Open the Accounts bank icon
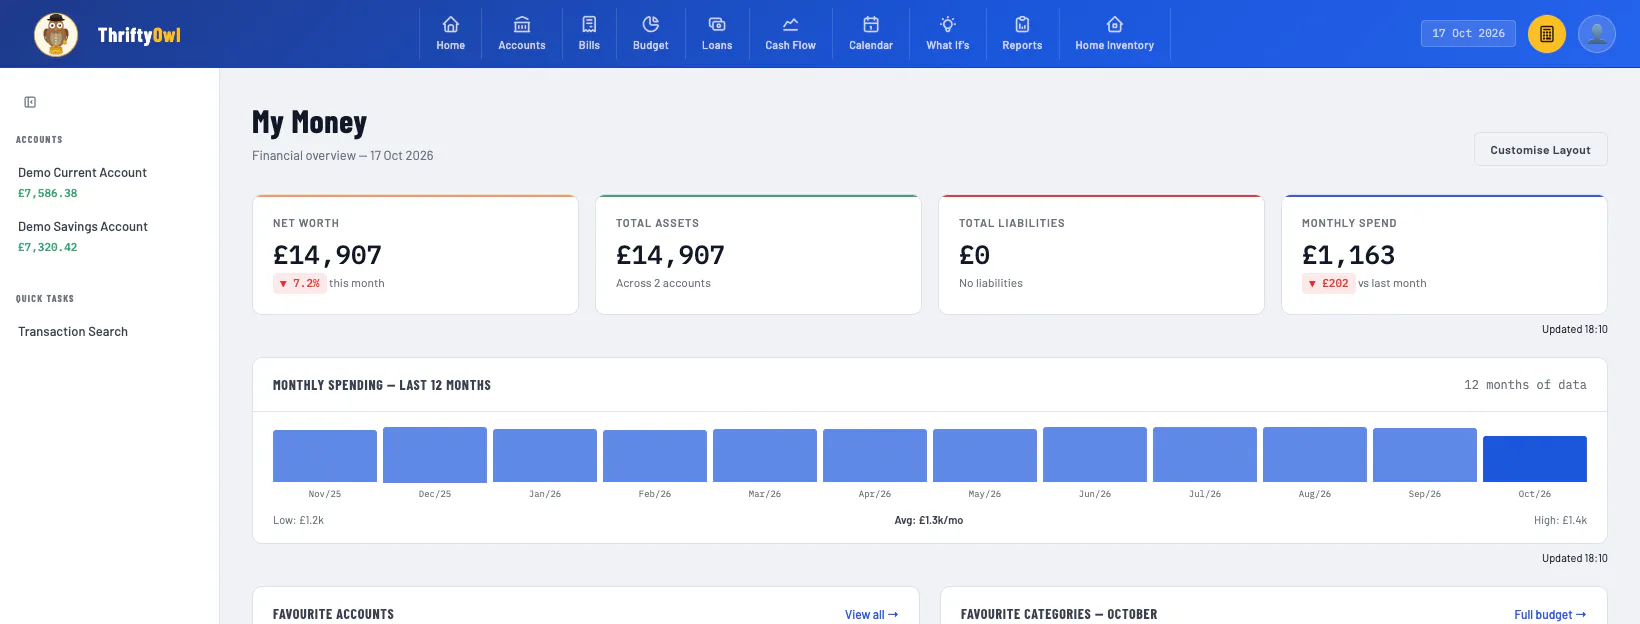This screenshot has height=624, width=1640. click(x=522, y=24)
